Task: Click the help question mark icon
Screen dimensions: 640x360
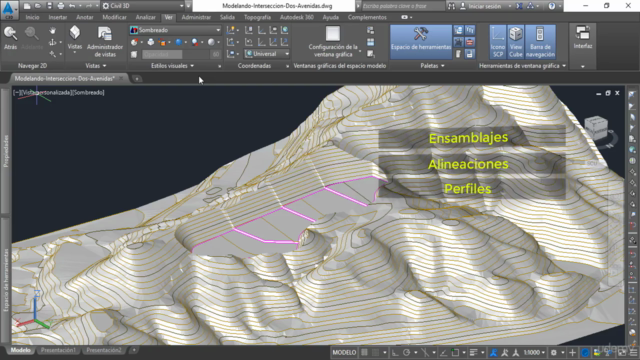Action: [552, 6]
